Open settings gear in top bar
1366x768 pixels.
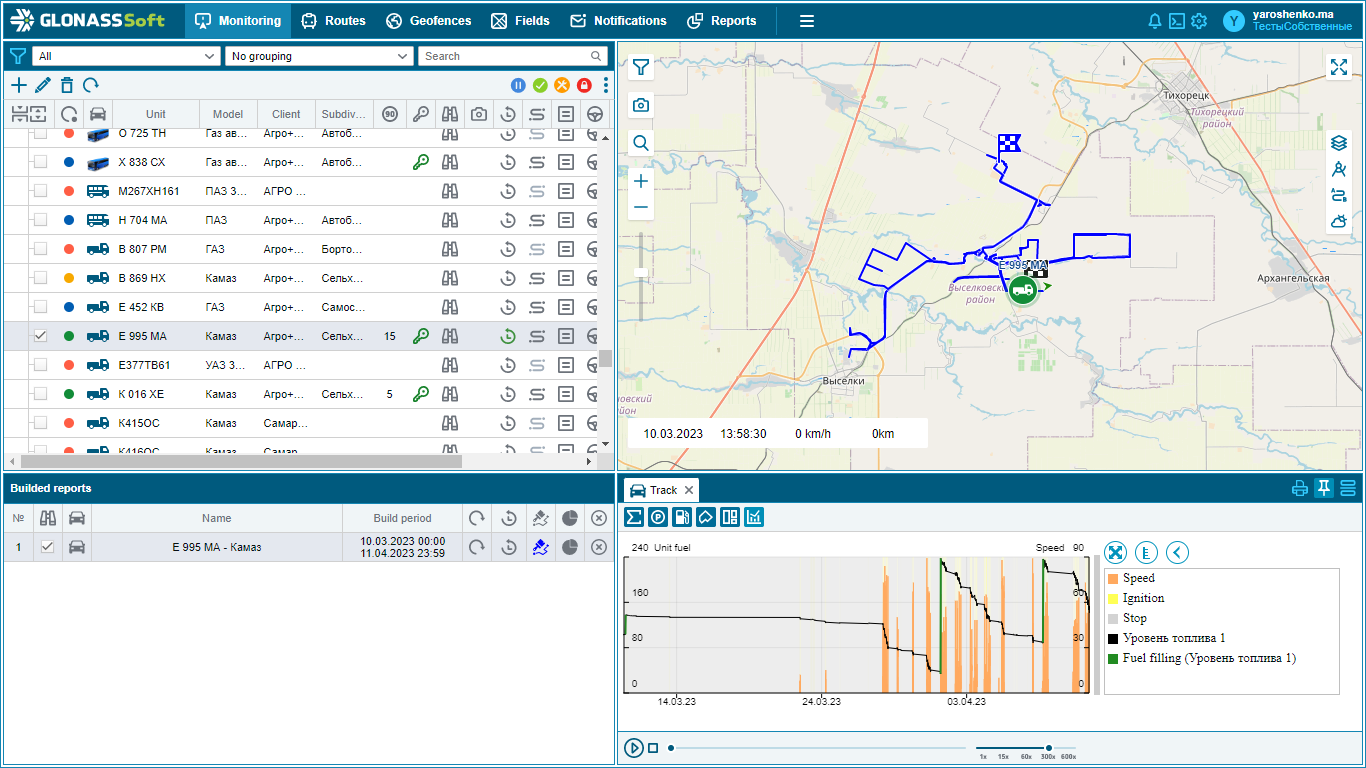click(1199, 21)
